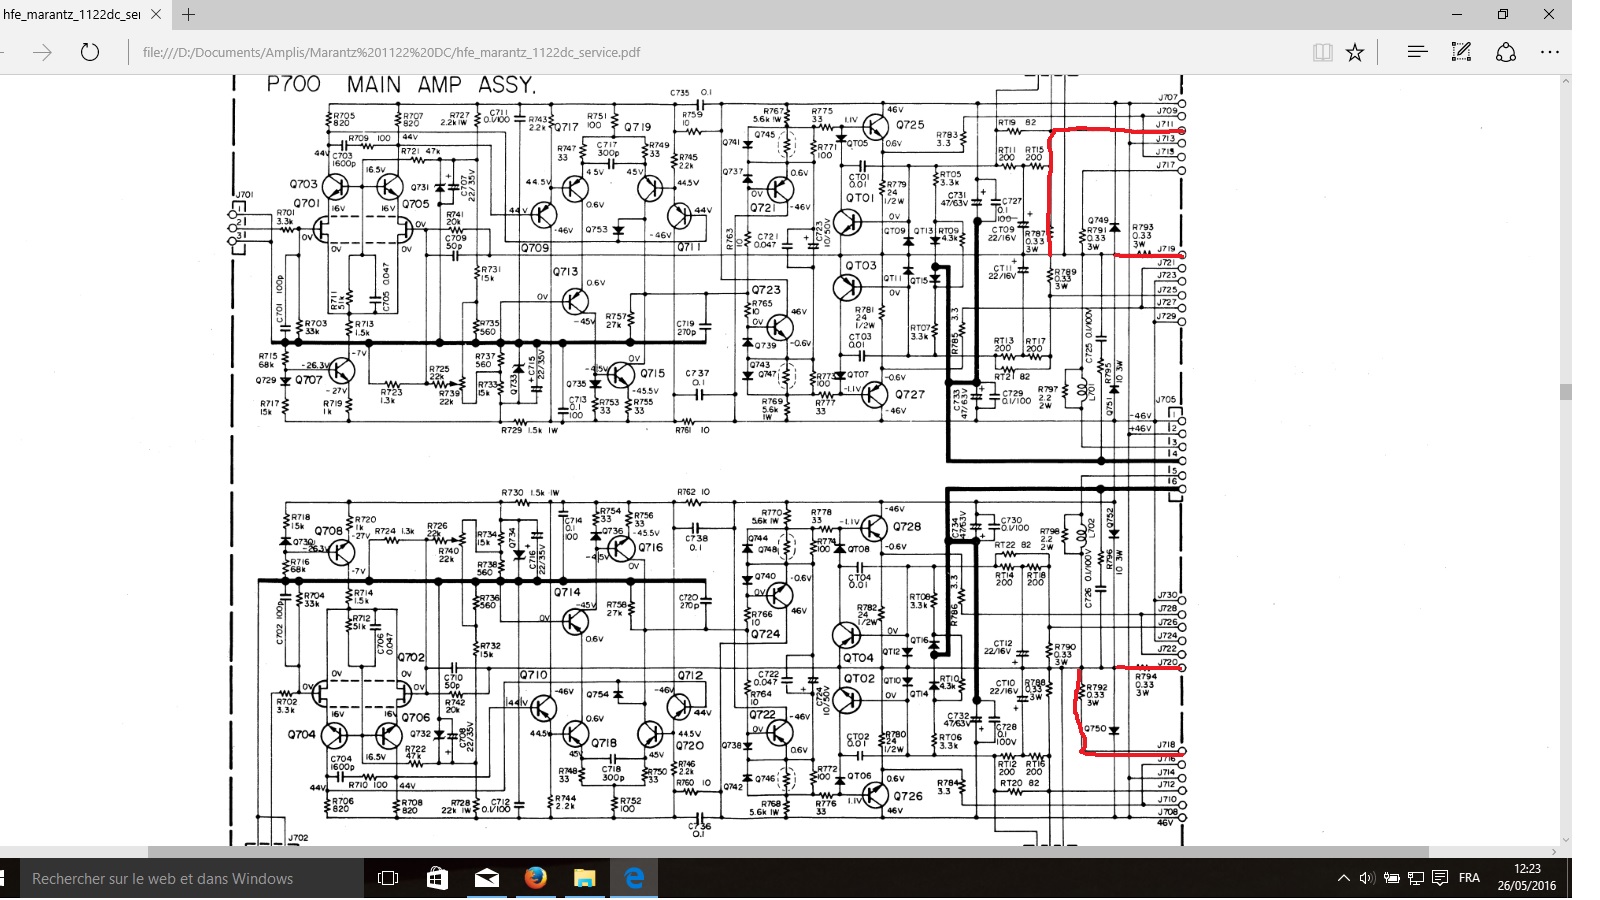The height and width of the screenshot is (900, 1600).
Task: Refresh the PDF page
Action: (90, 52)
